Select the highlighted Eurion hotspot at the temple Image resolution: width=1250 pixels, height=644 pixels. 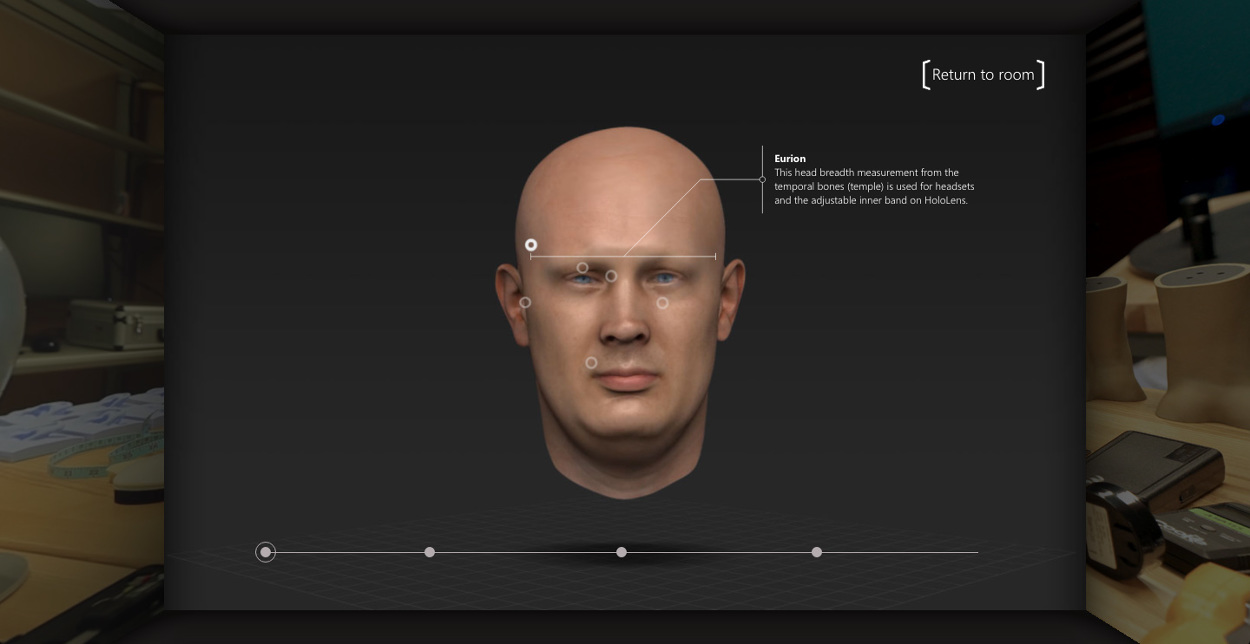click(x=531, y=245)
